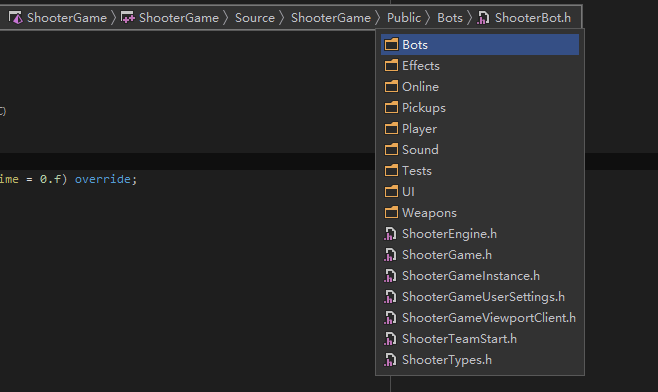Expand the chevron after Public in breadcrumb
This screenshot has height=392, width=658.
point(428,18)
